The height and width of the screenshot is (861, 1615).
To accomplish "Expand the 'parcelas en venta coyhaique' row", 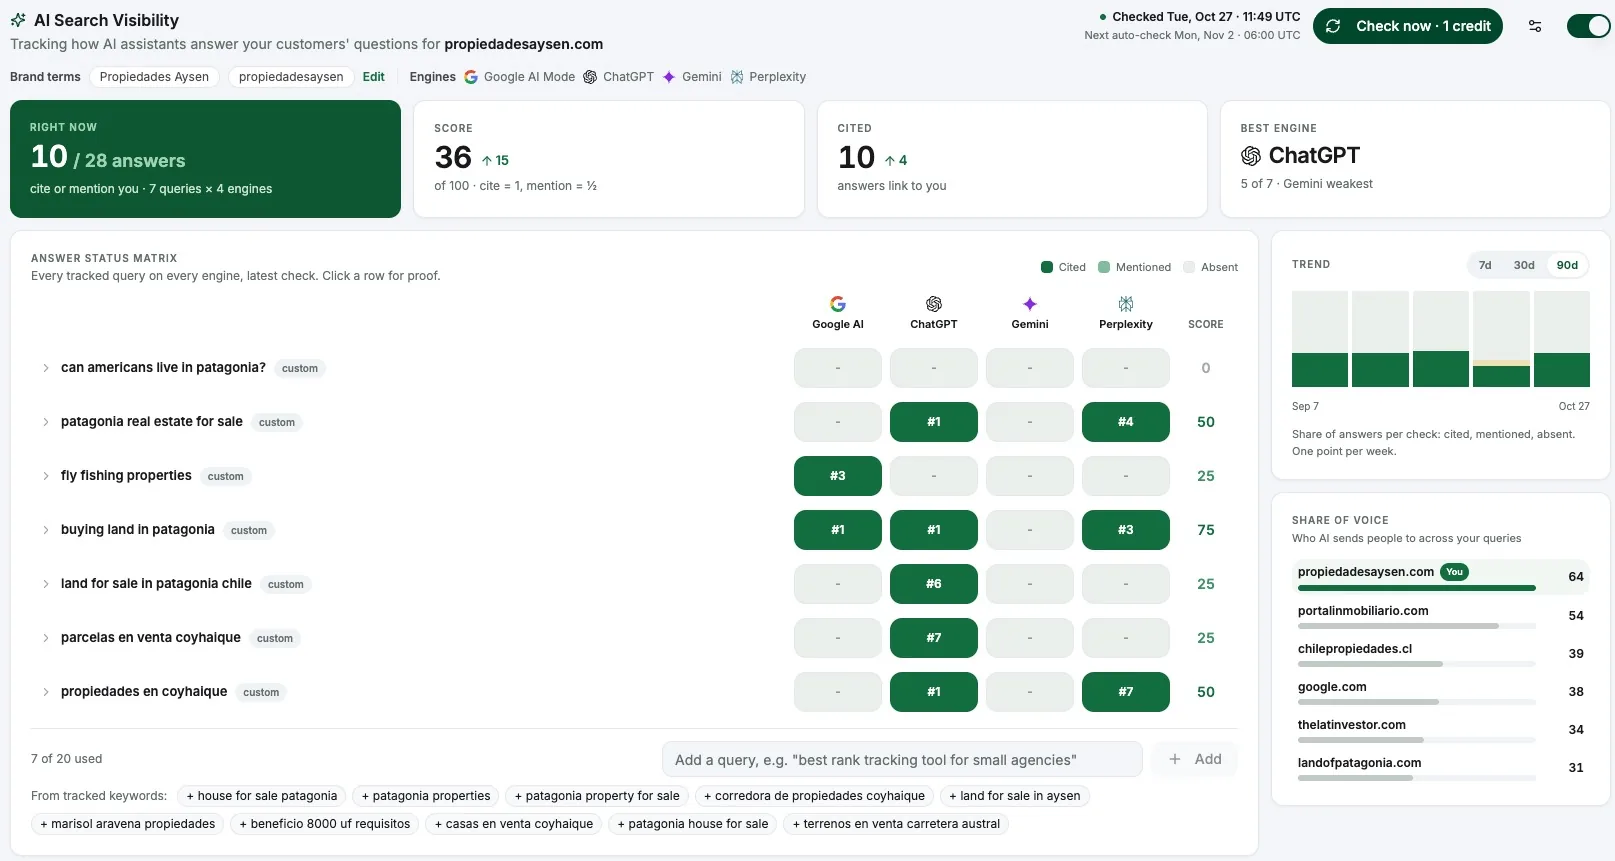I will click(x=46, y=638).
